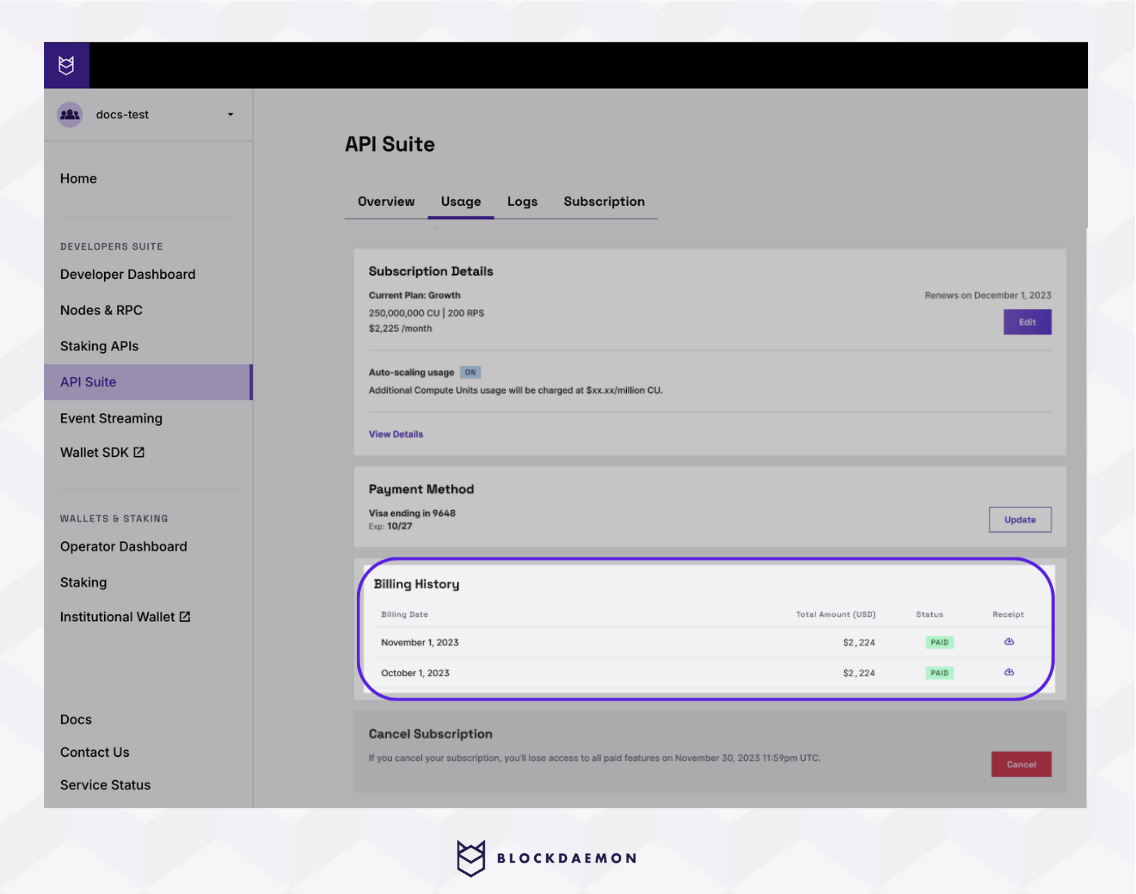
Task: Click the Billing Date column header
Action: click(404, 614)
